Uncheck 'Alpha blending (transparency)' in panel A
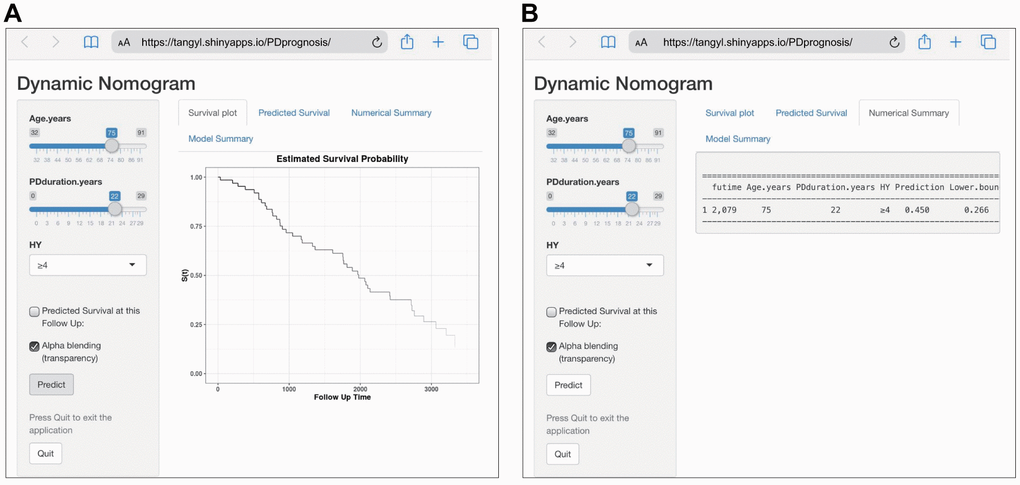 pos(35,346)
